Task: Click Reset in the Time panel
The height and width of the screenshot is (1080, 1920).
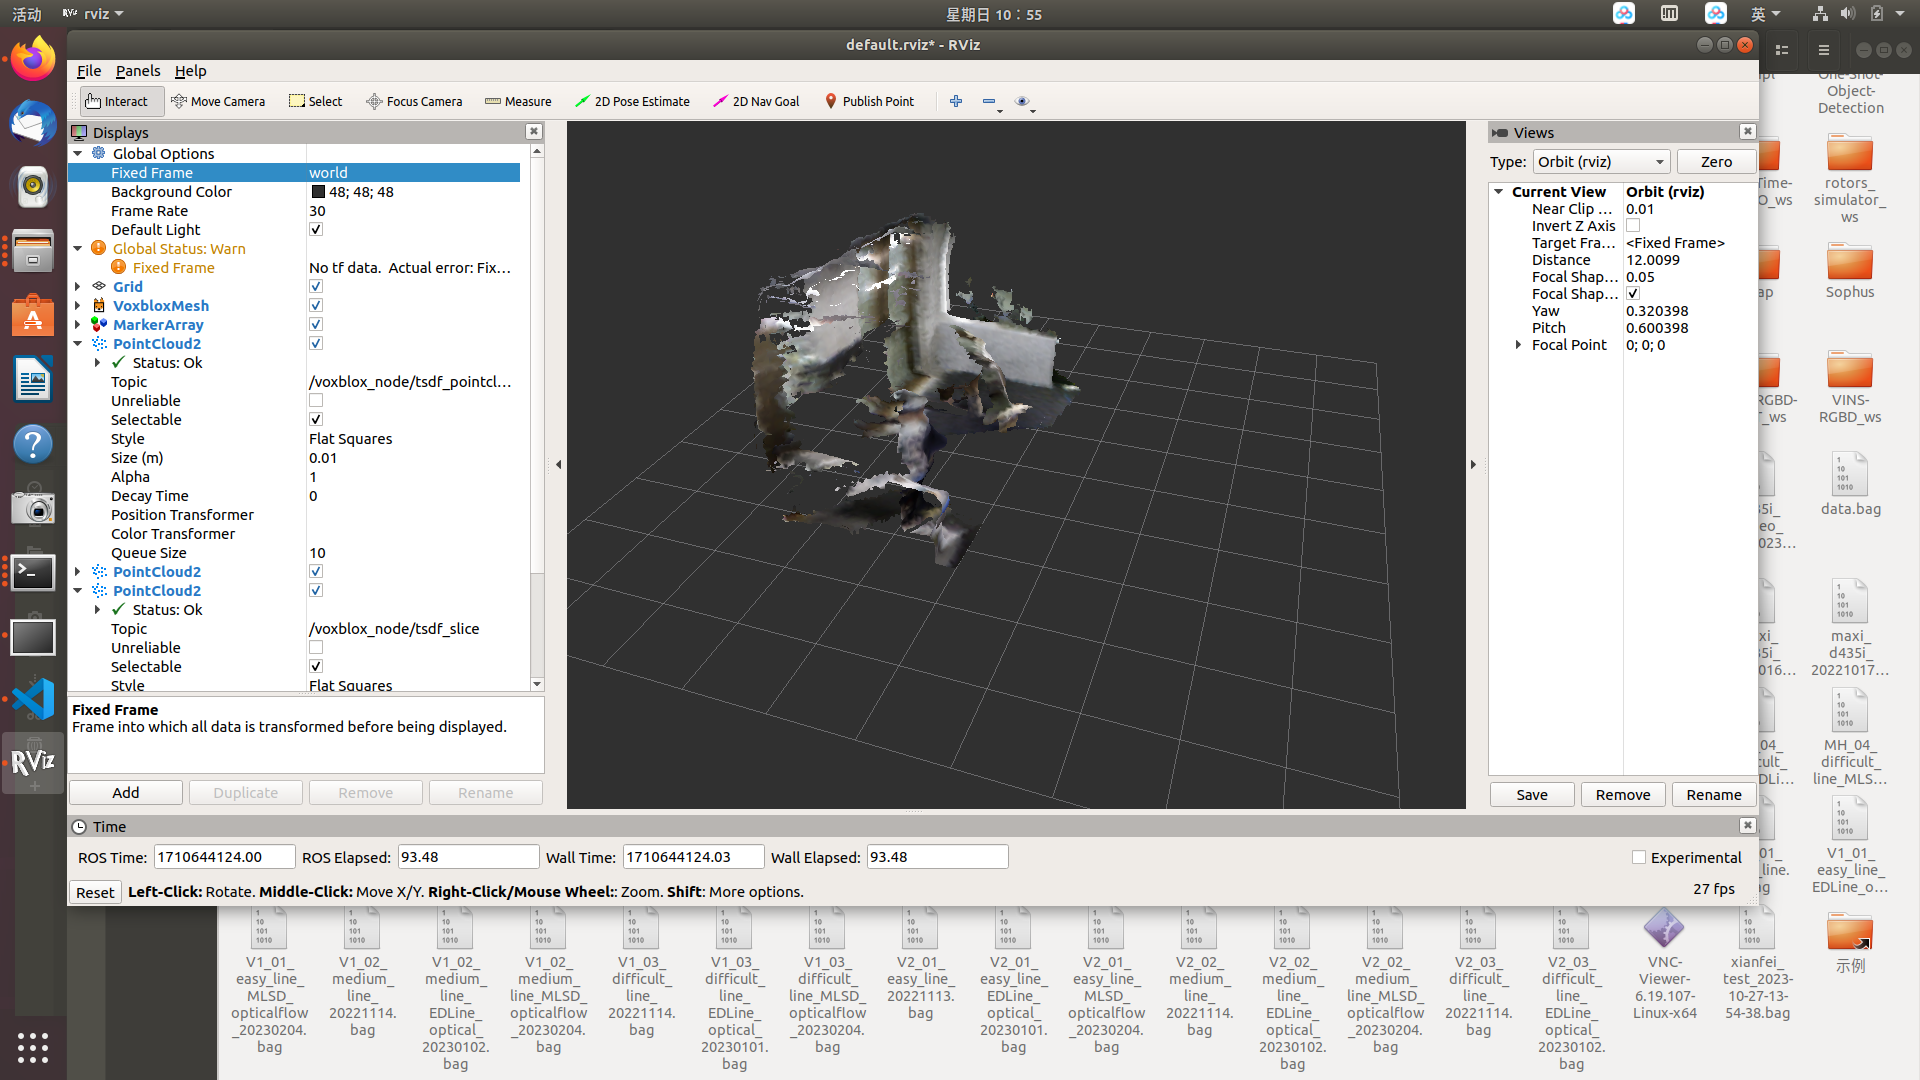Action: pos(95,891)
